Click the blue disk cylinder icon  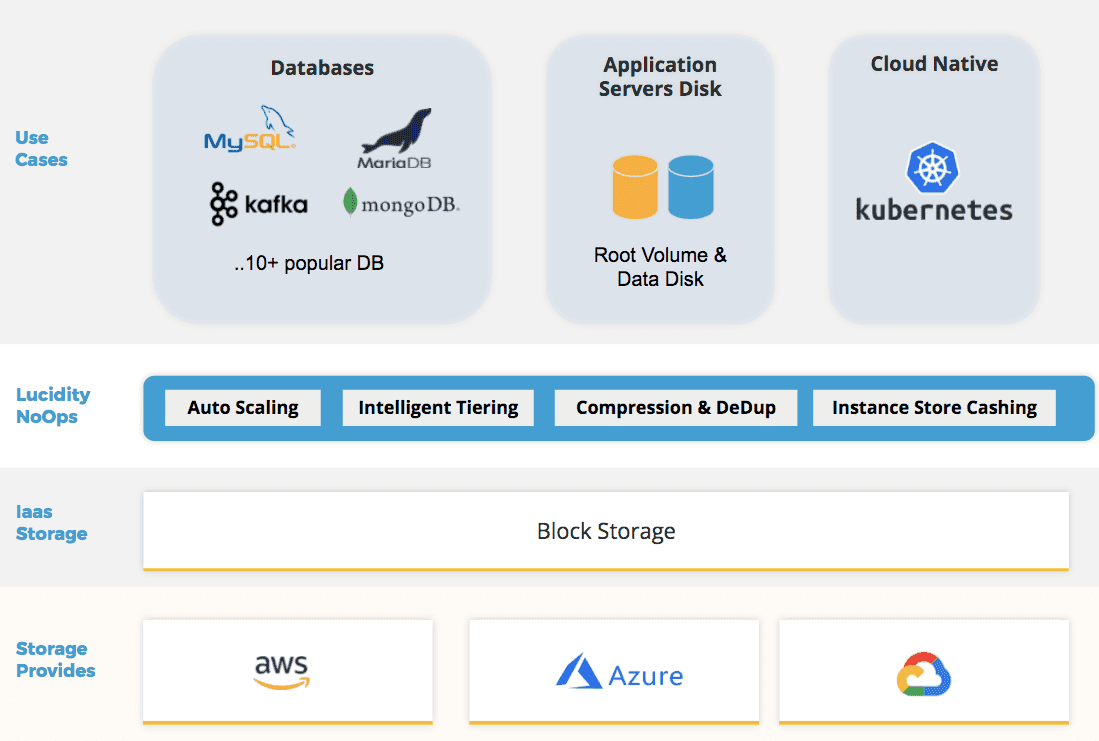pyautogui.click(x=691, y=187)
